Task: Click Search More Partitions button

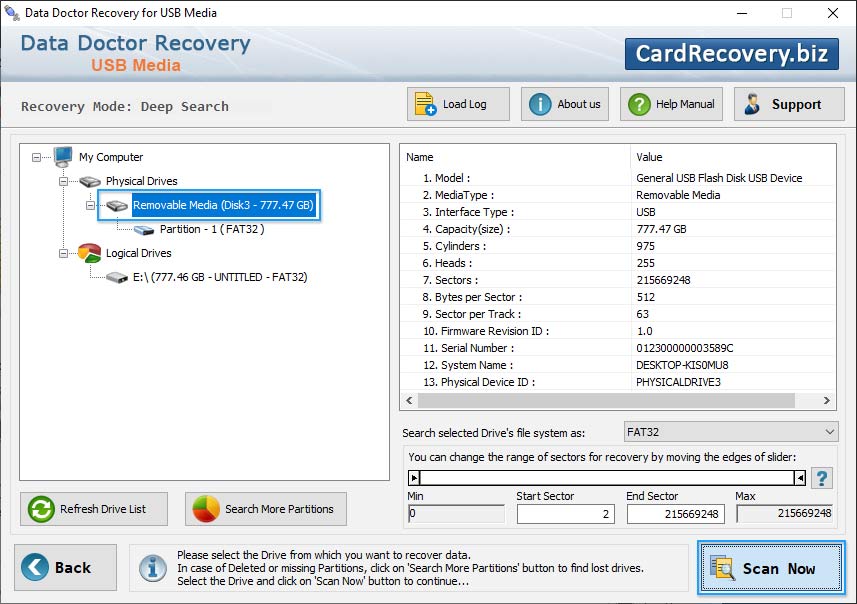Action: [x=266, y=509]
